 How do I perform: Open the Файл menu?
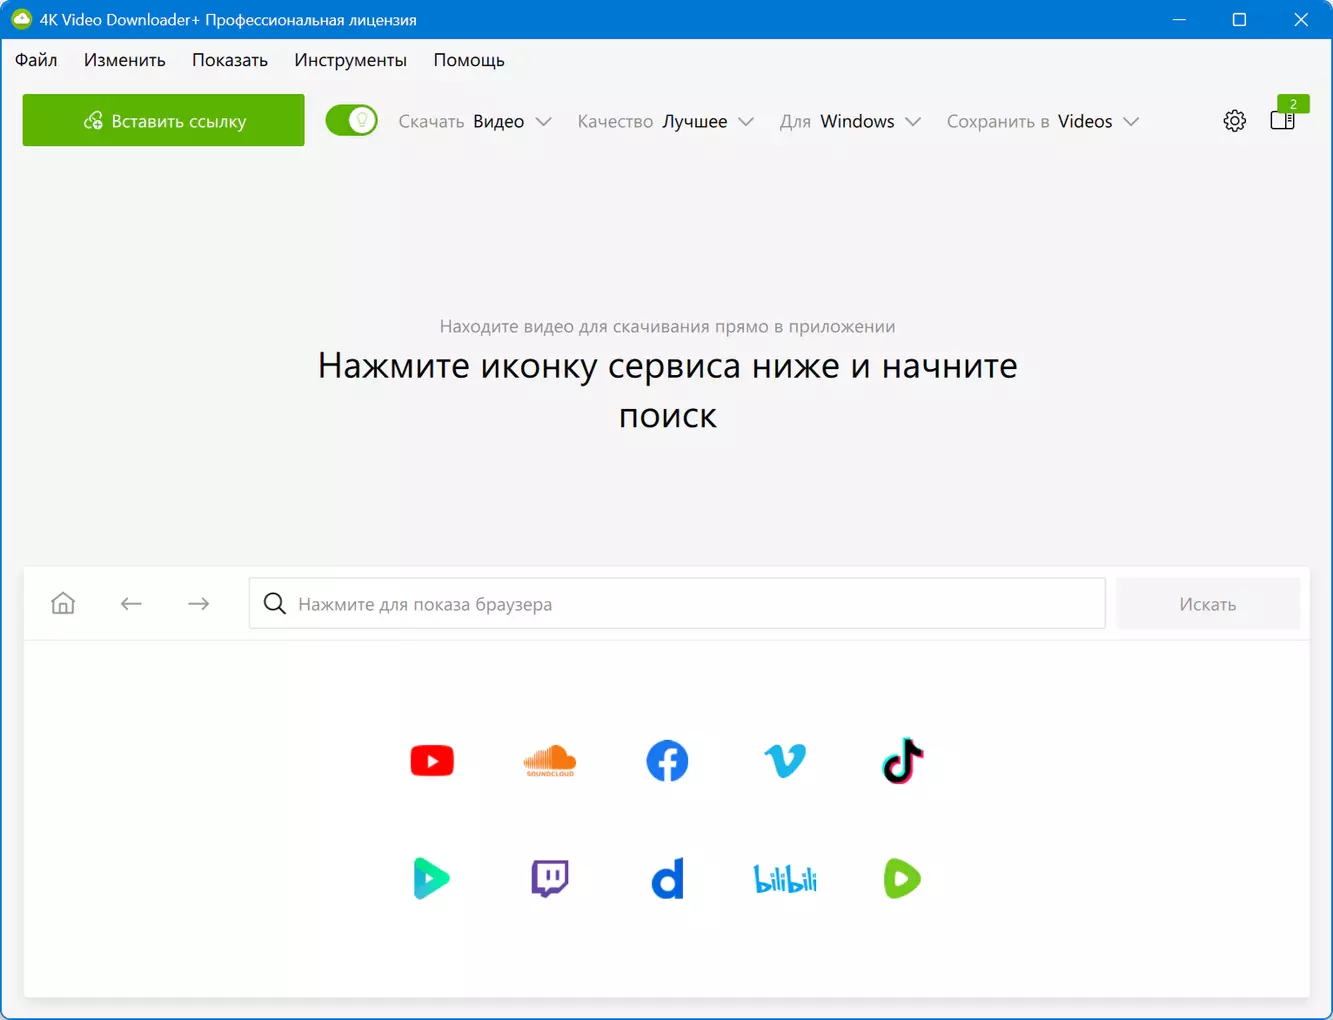tap(36, 60)
